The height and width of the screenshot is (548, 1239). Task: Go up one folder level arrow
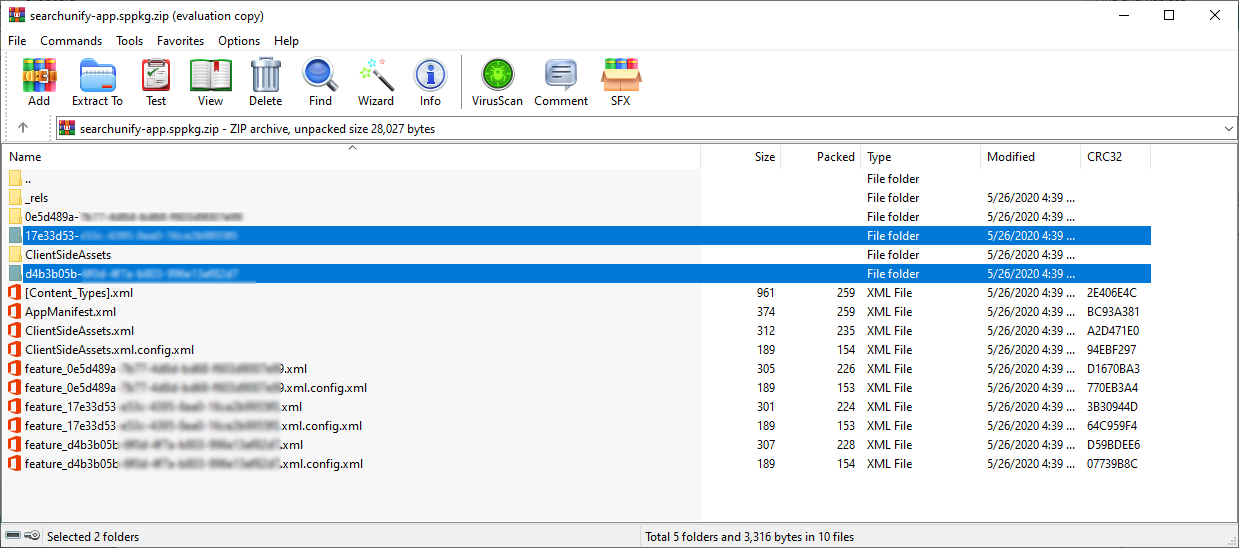point(23,128)
